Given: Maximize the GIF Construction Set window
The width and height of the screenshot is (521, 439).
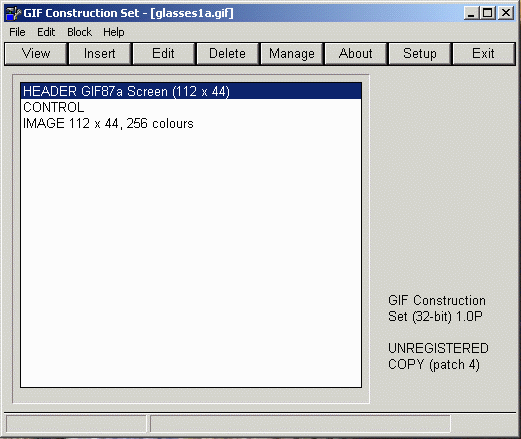Looking at the screenshot, I should point(487,13).
